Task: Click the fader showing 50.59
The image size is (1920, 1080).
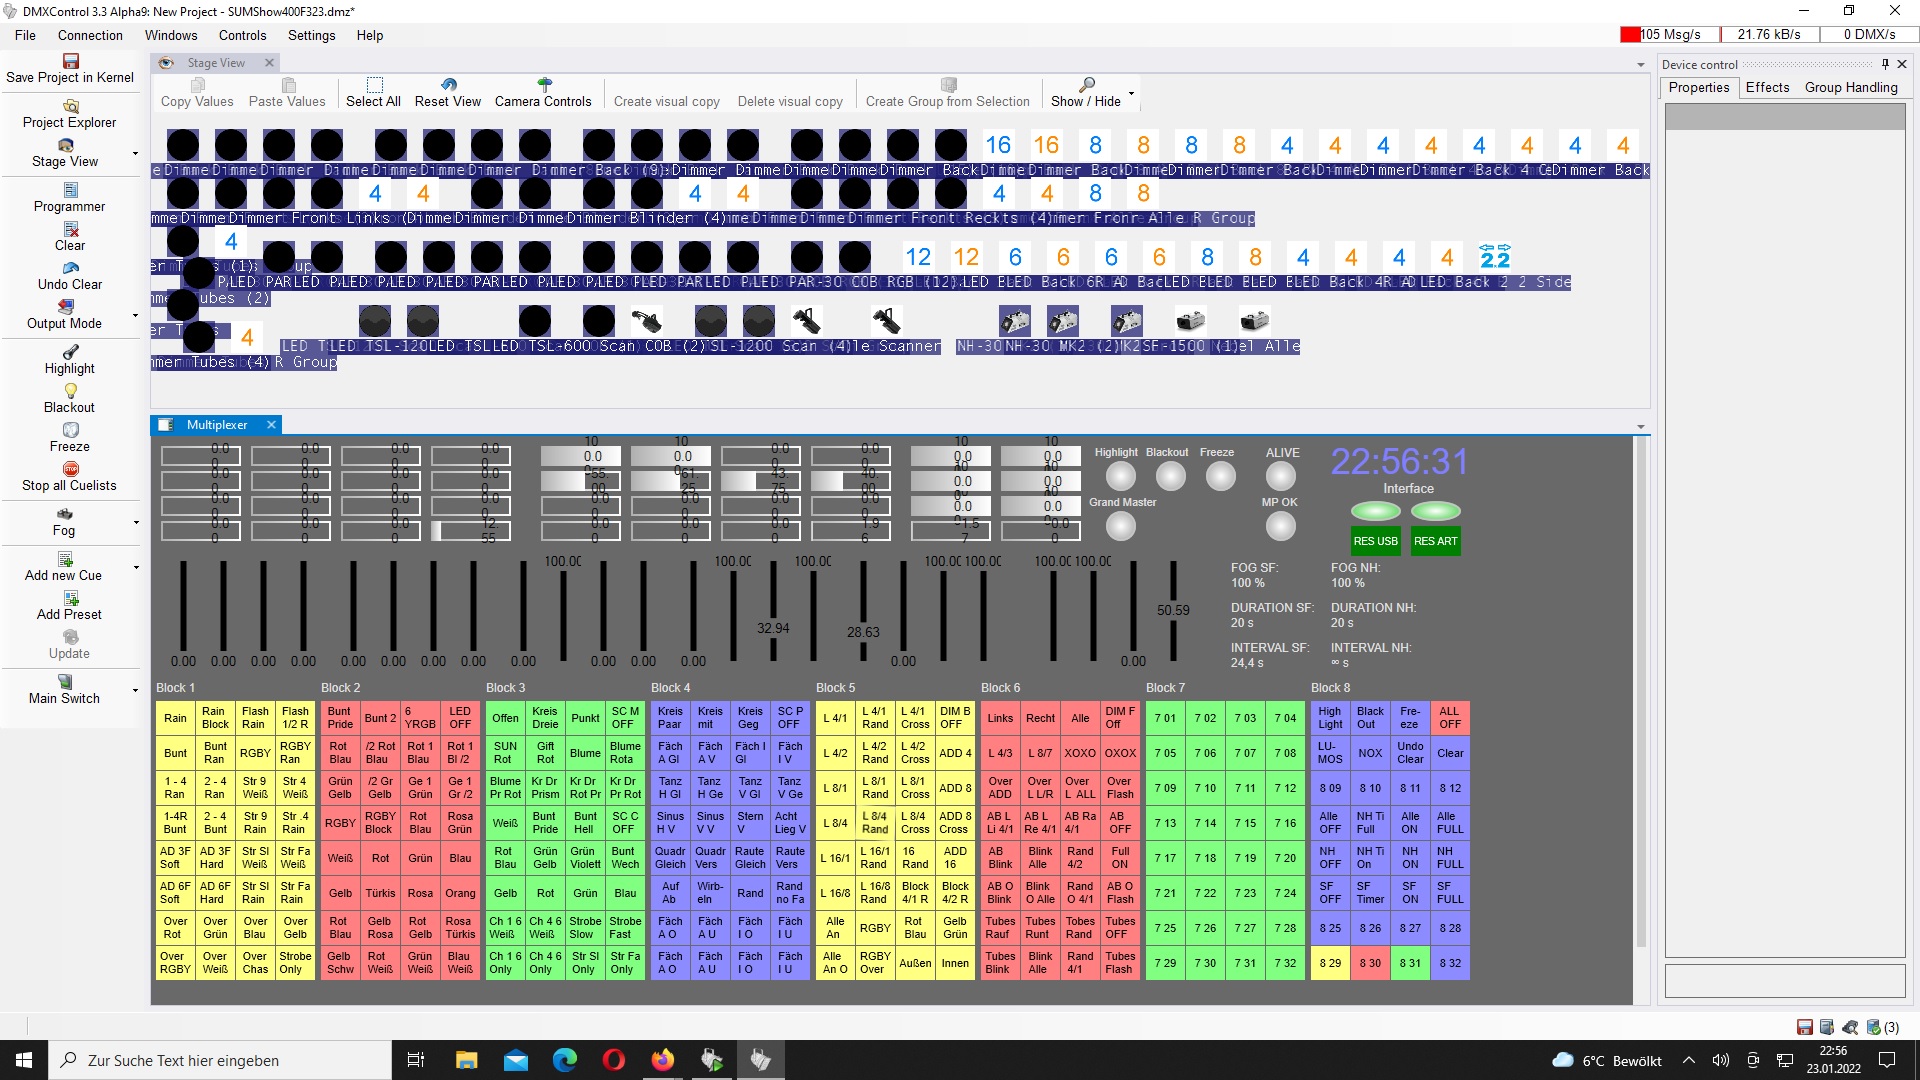Action: [x=1173, y=610]
